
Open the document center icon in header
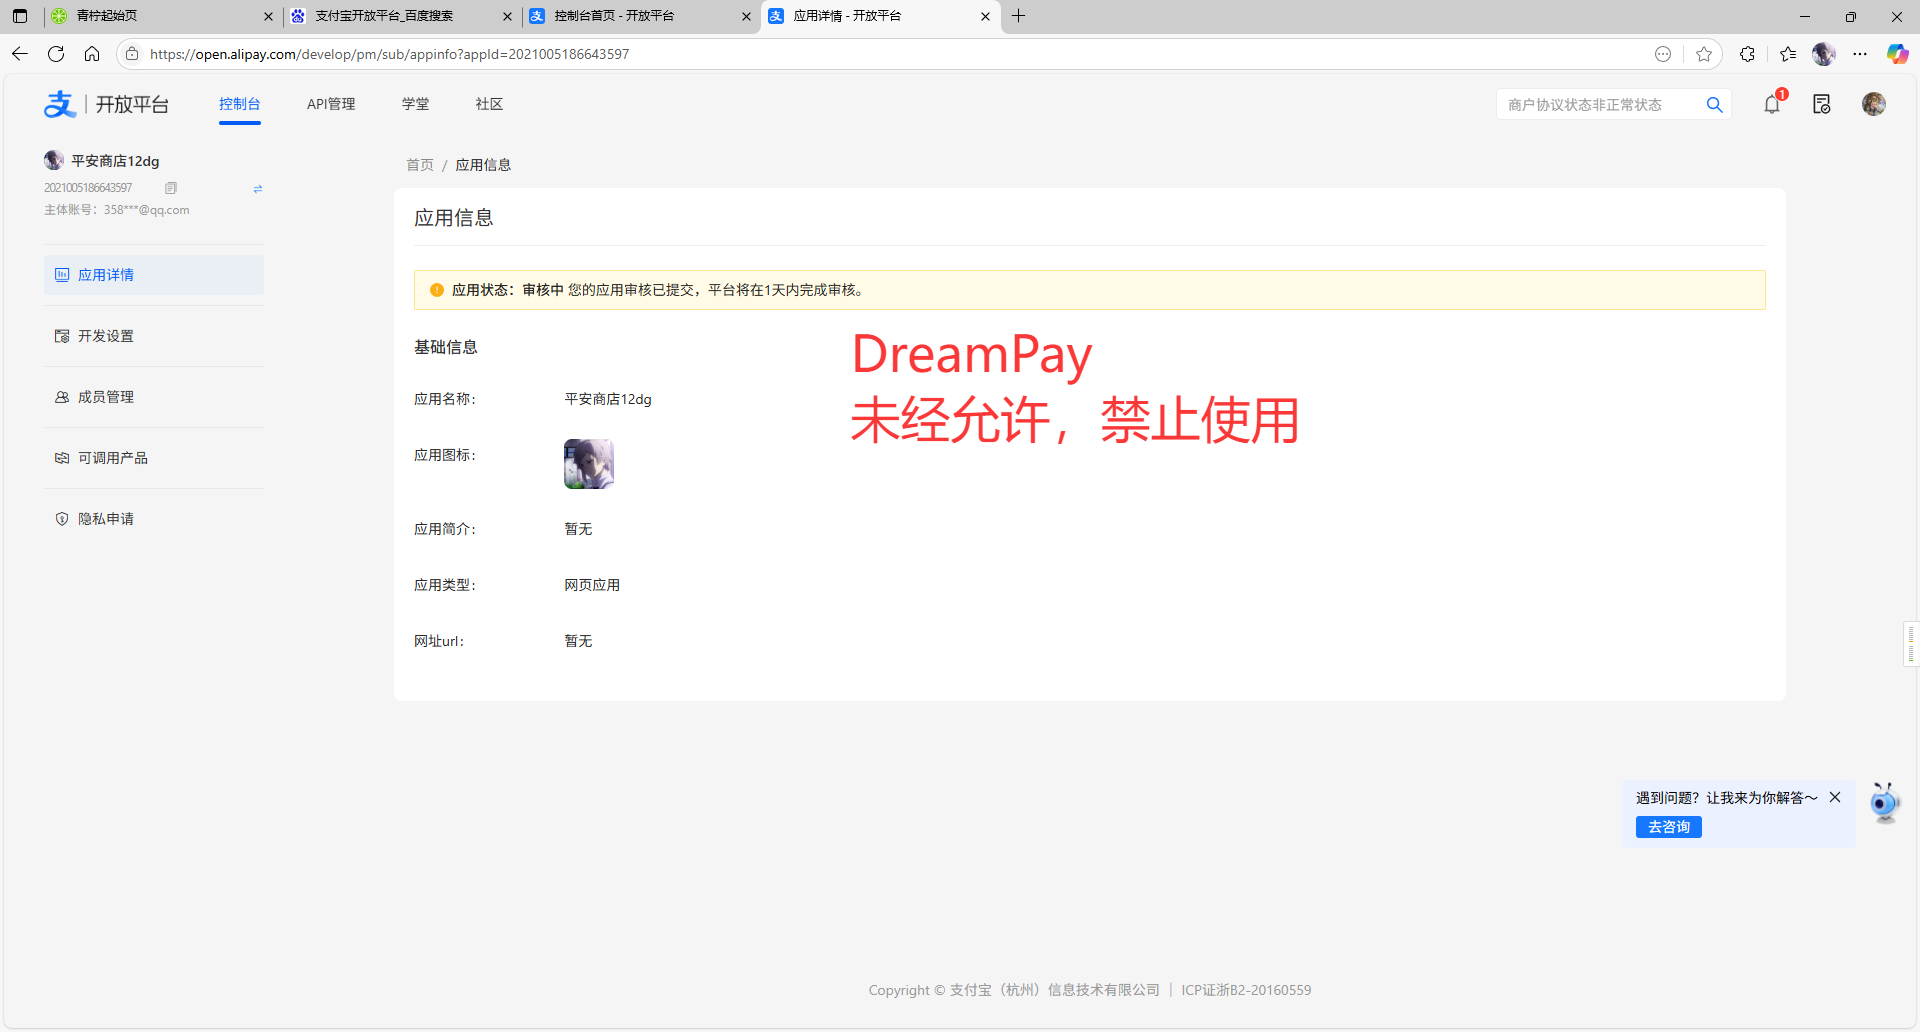(1821, 104)
